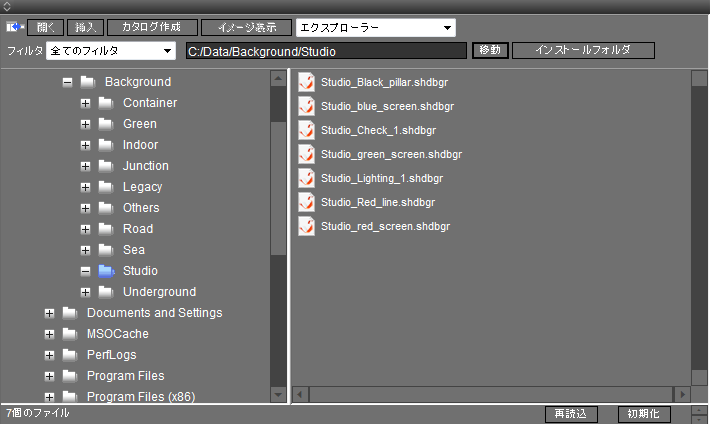710x424 pixels.
Task: Click the Background folder icon
Action: tap(88, 82)
